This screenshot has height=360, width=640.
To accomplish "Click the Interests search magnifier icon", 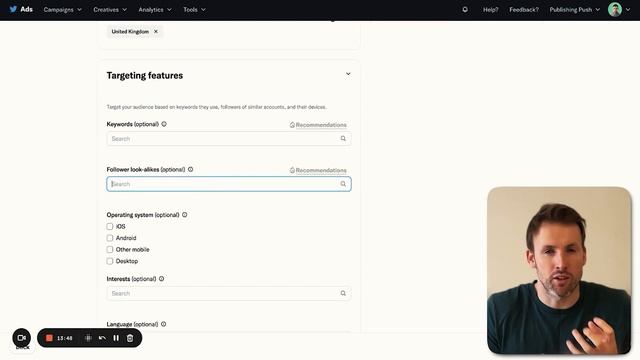I will [x=343, y=293].
